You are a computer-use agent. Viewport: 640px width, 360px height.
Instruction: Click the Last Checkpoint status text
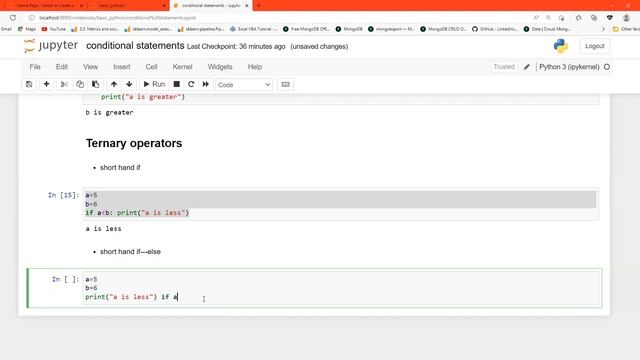236,47
